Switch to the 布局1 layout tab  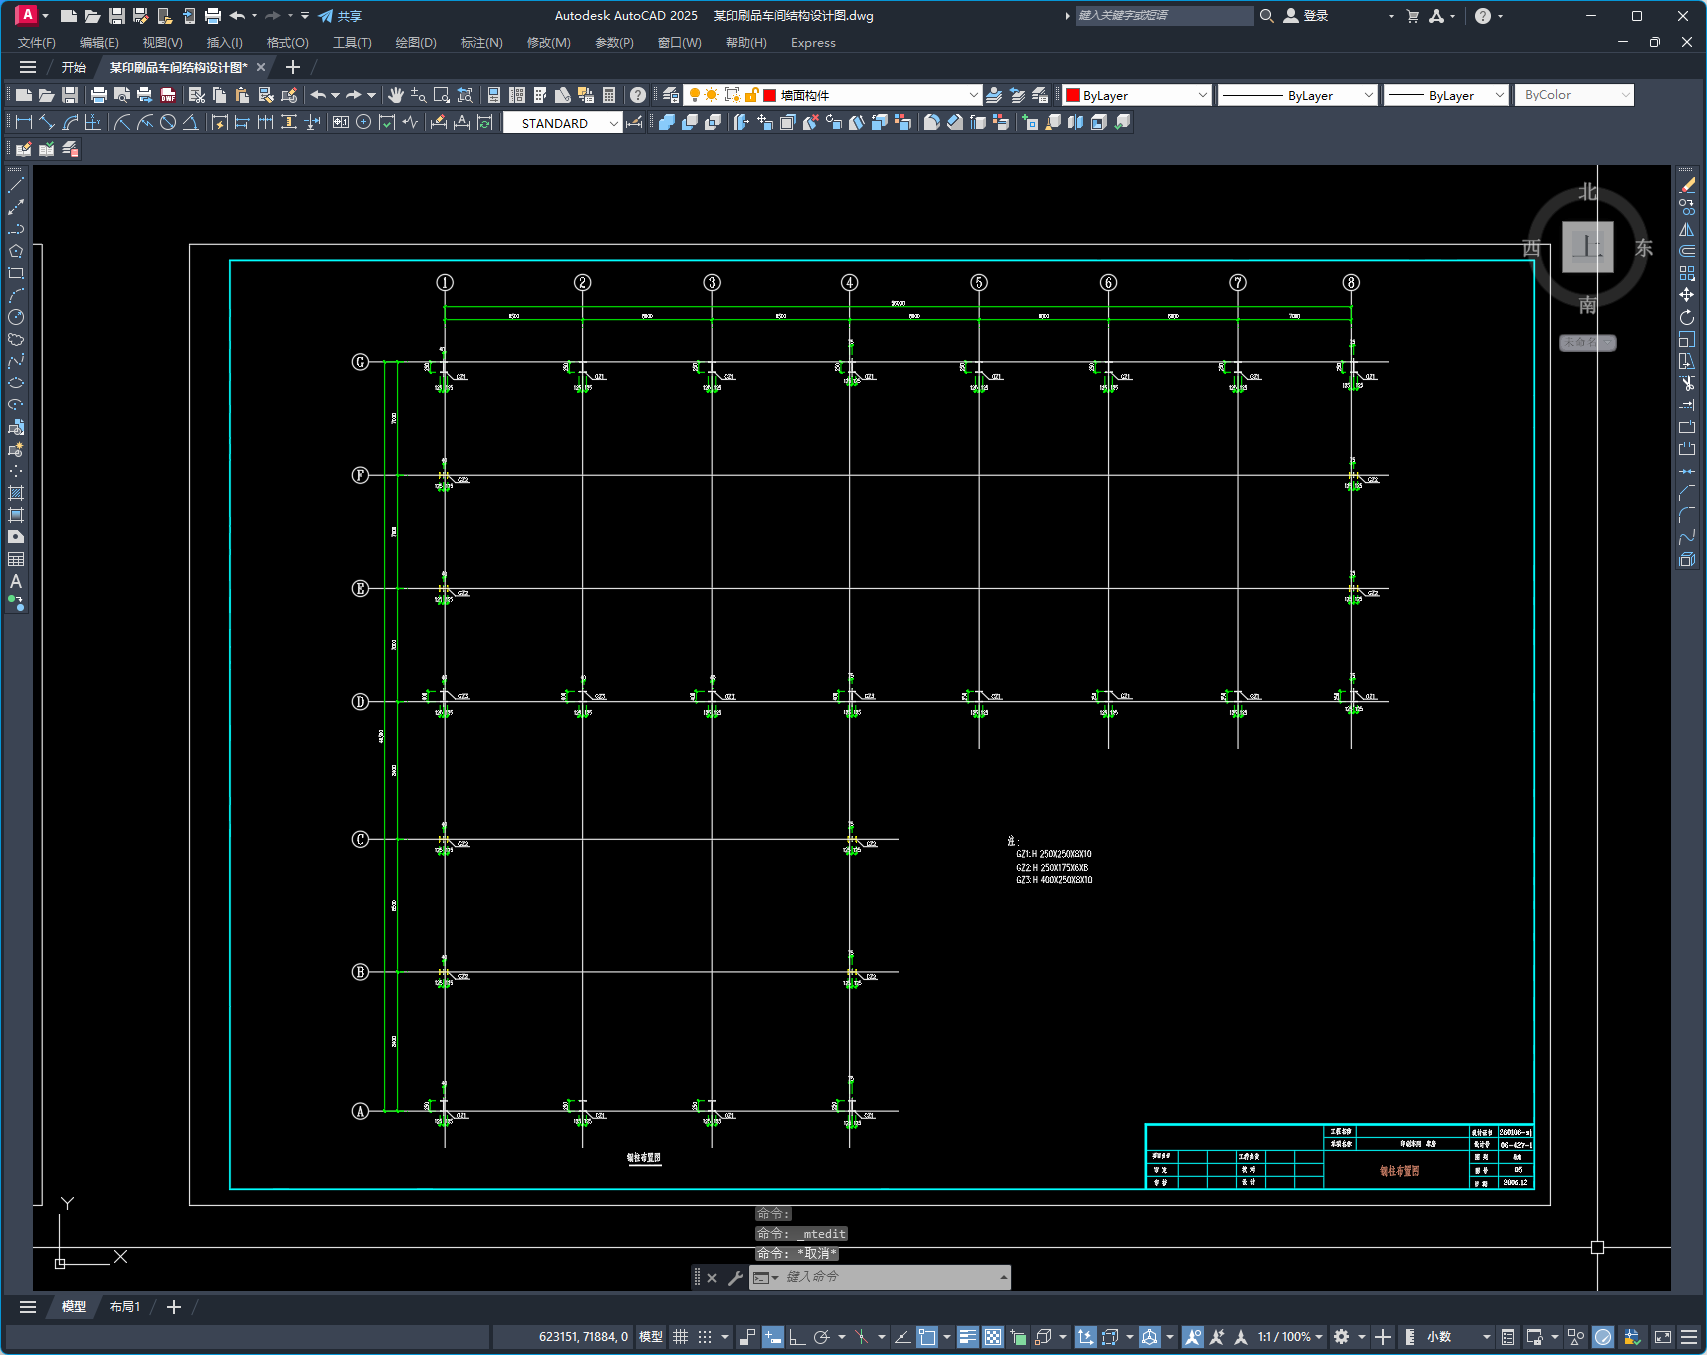tap(125, 1307)
